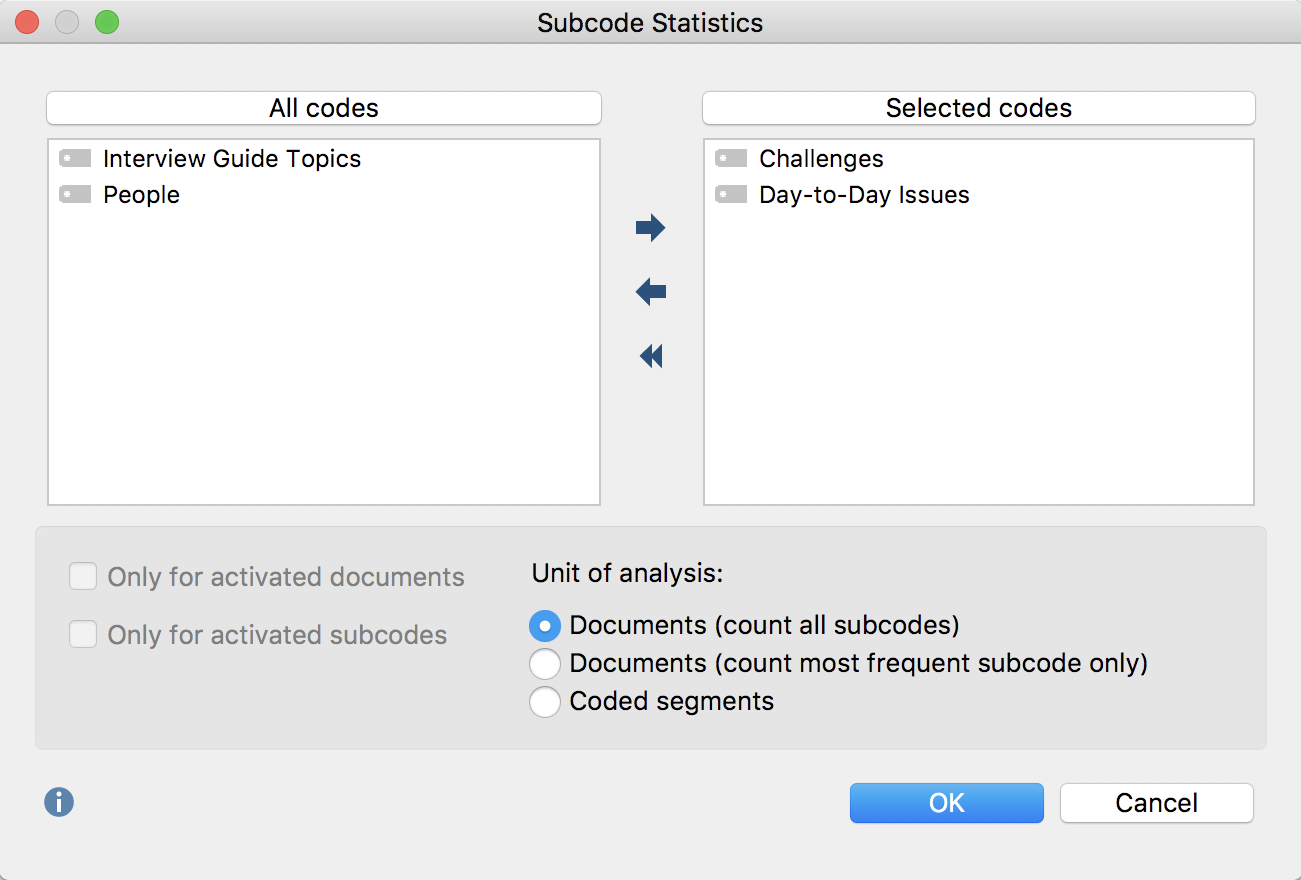
Task: Click the double left arrow to remove all codes
Action: 650,356
